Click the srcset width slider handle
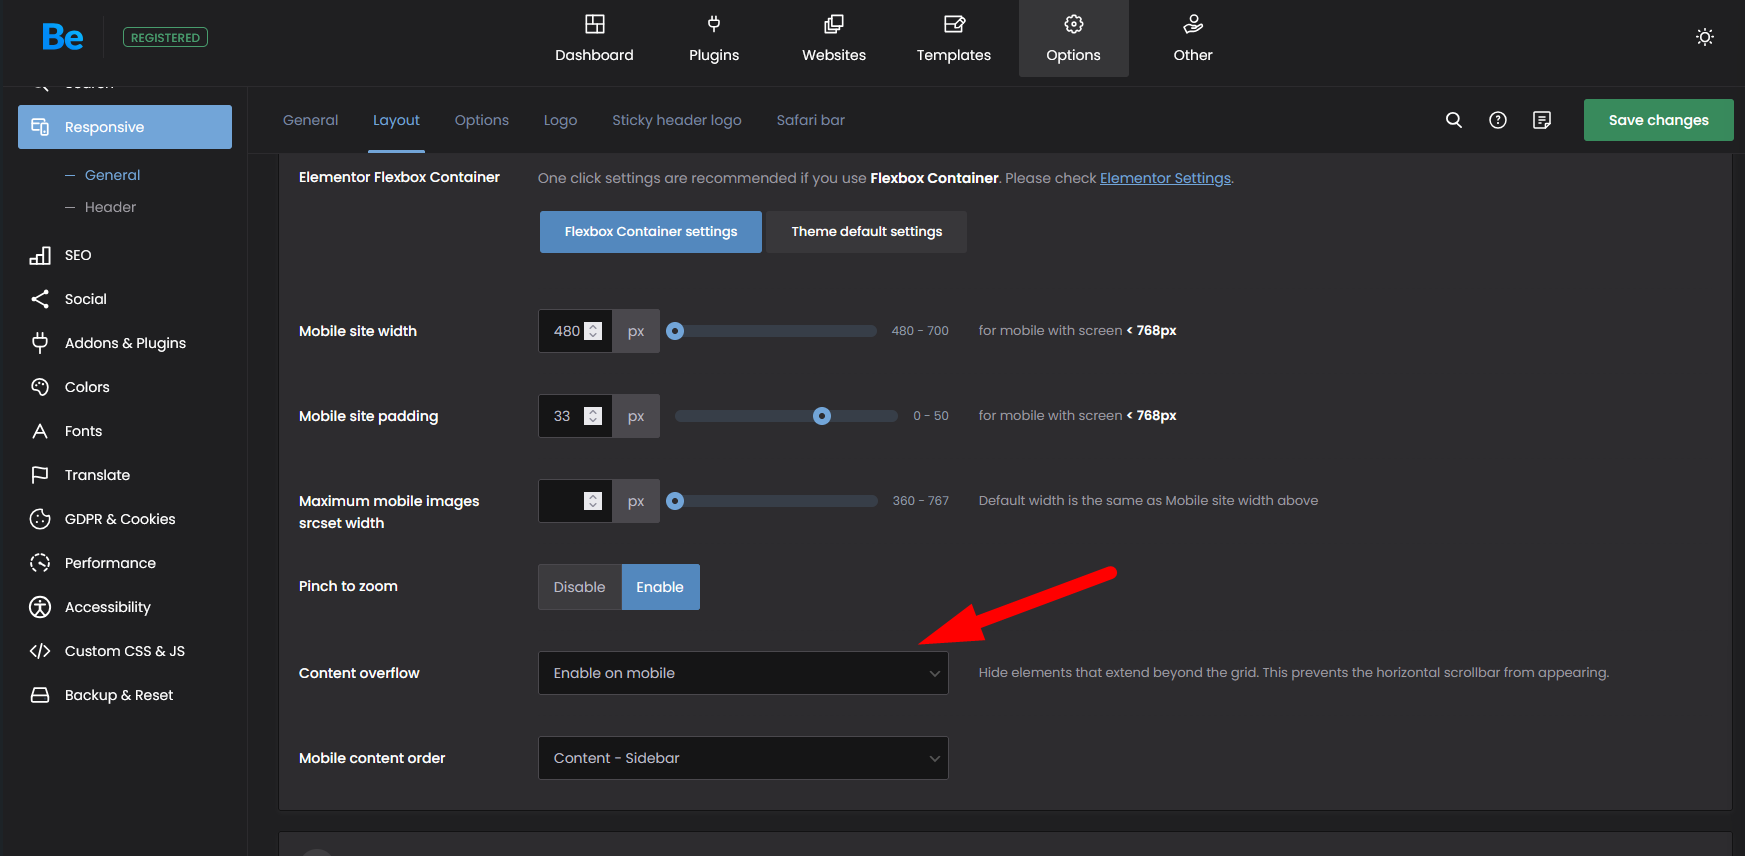This screenshot has height=856, width=1745. [x=675, y=501]
